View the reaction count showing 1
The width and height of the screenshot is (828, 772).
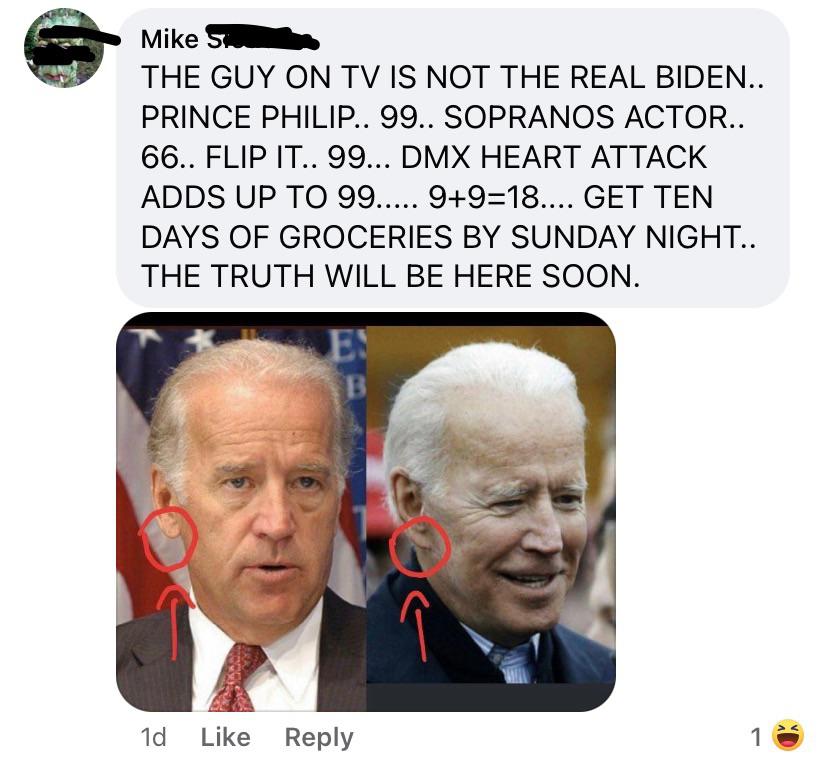coord(756,737)
